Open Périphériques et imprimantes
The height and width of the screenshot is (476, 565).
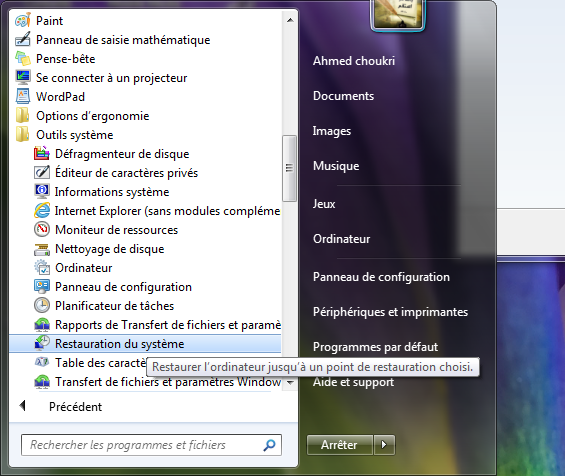tap(390, 312)
